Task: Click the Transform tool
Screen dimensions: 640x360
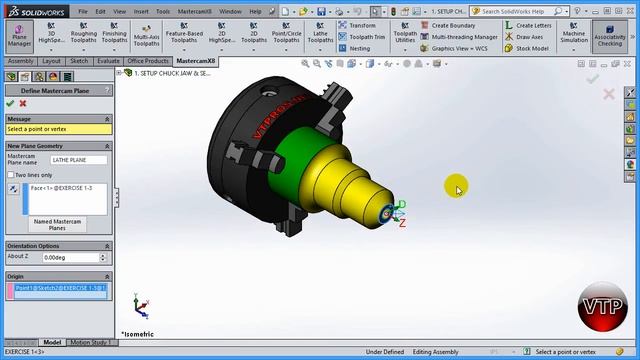Action: tap(357, 25)
